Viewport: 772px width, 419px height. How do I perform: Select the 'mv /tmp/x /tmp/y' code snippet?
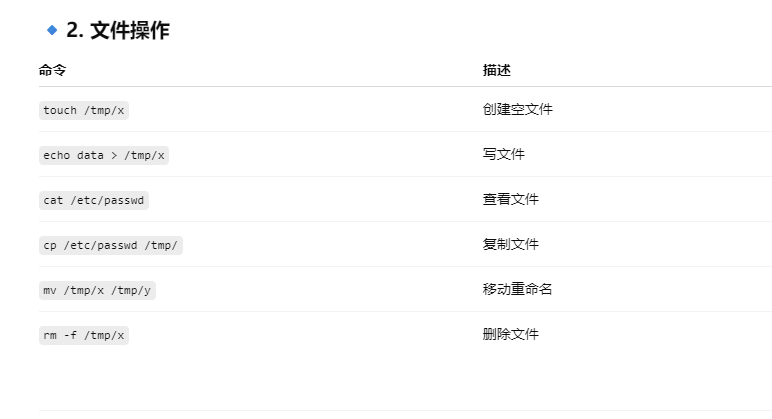coord(97,290)
